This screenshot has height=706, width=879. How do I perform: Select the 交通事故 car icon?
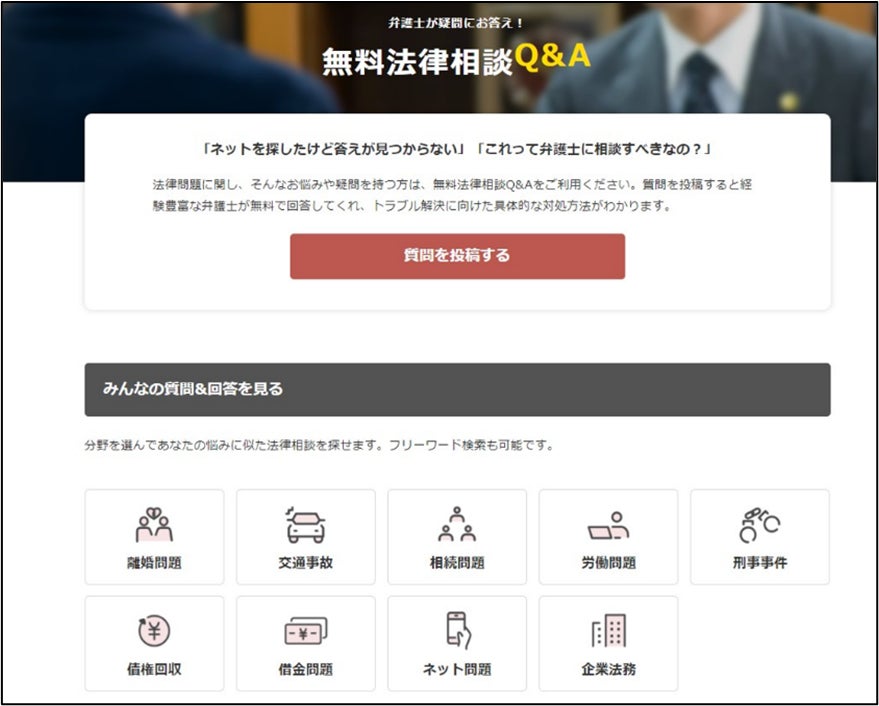click(x=306, y=525)
